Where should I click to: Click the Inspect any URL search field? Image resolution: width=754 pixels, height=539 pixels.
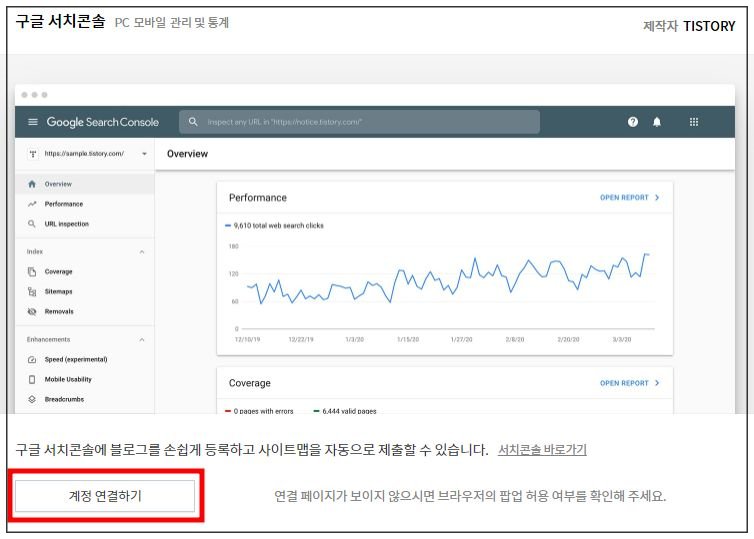tap(359, 122)
